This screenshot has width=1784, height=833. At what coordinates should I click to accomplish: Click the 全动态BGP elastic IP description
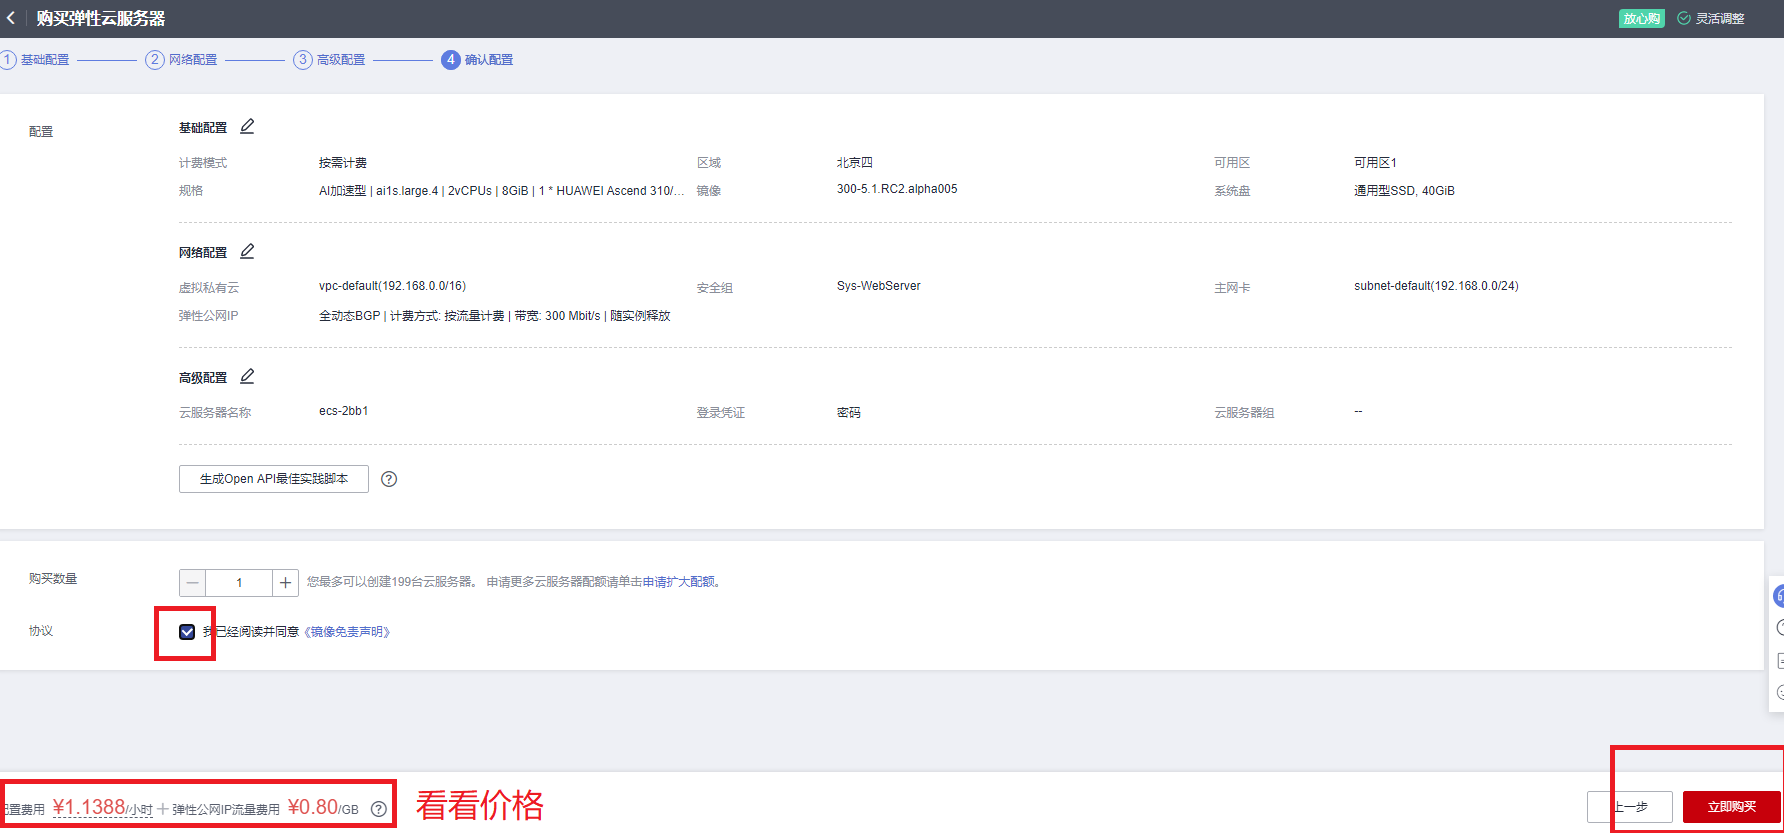click(x=495, y=316)
